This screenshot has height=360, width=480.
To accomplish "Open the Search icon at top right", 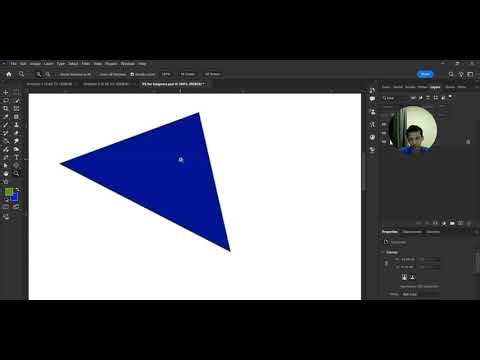I will [x=451, y=74].
